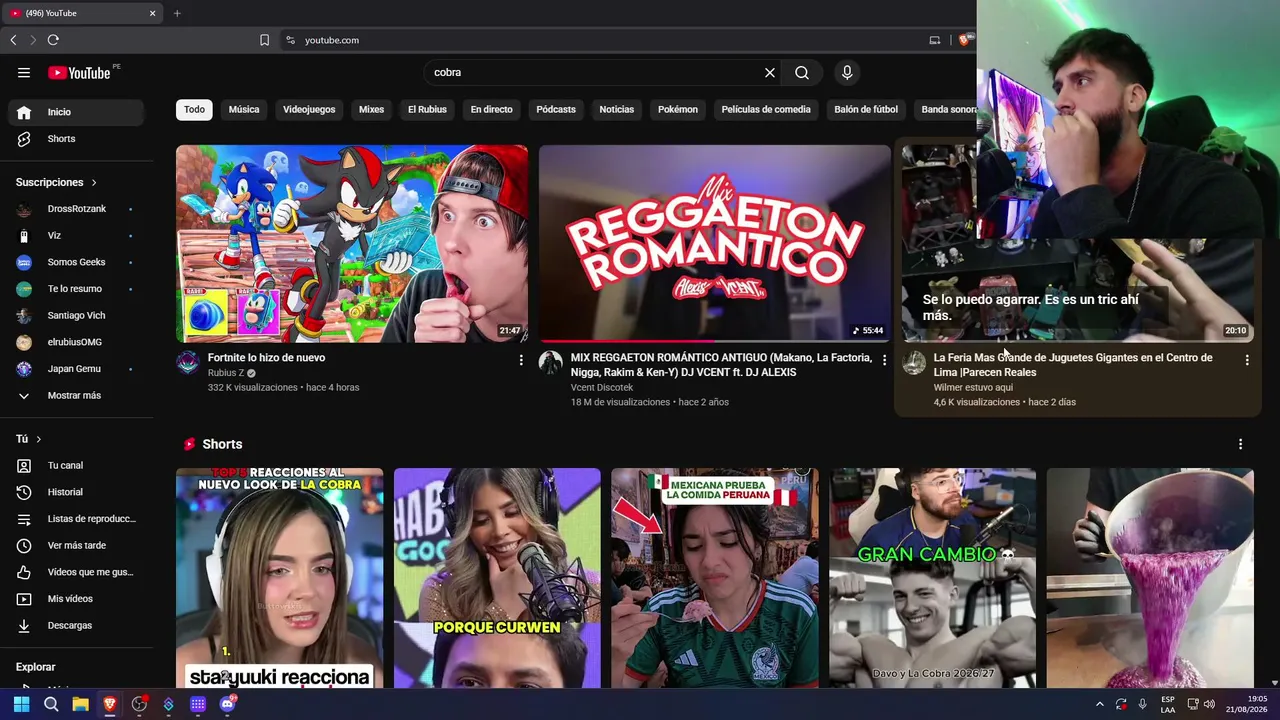This screenshot has width=1280, height=720.
Task: Expand subscriptions with Mostrar más
Action: click(76, 395)
